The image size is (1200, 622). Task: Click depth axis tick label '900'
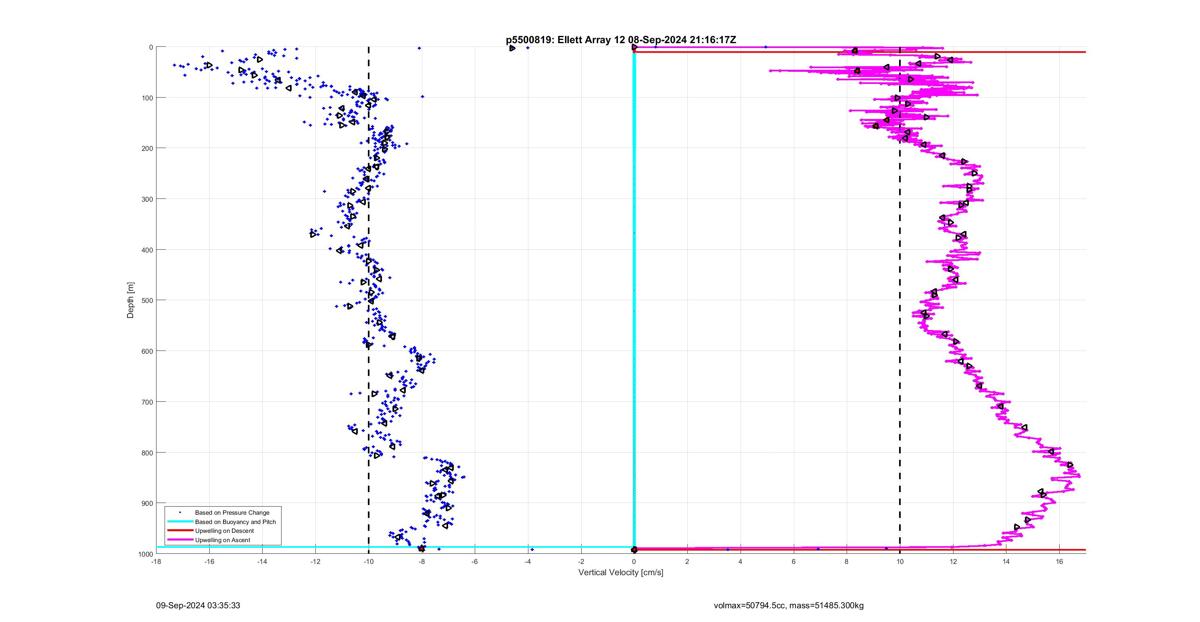tap(146, 503)
